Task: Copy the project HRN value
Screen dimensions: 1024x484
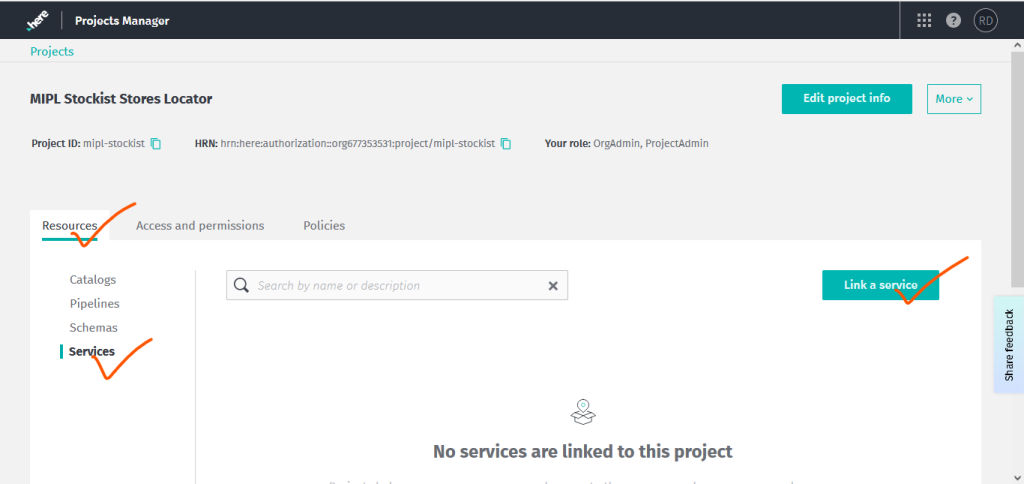Action: click(505, 144)
